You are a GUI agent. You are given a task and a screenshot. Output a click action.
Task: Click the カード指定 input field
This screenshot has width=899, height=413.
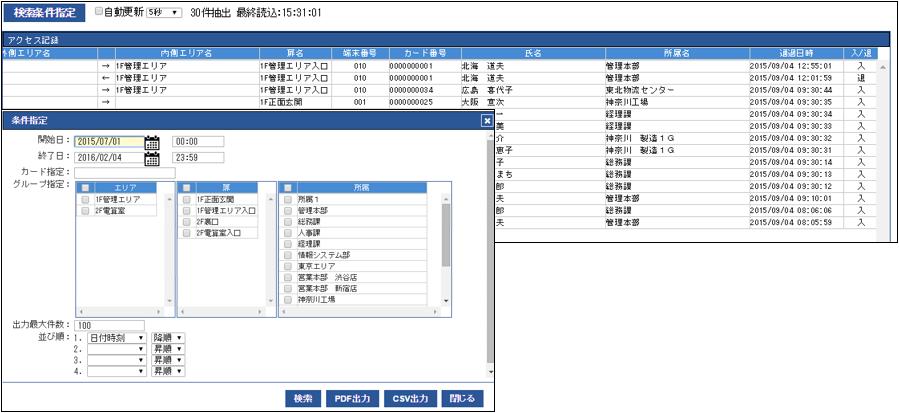coord(117,173)
